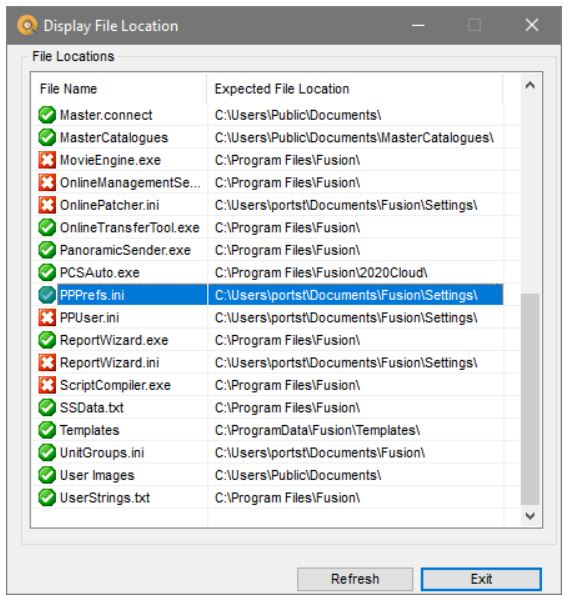Click the Display File Location title bar icon
567x600 pixels.
[x=27, y=25]
